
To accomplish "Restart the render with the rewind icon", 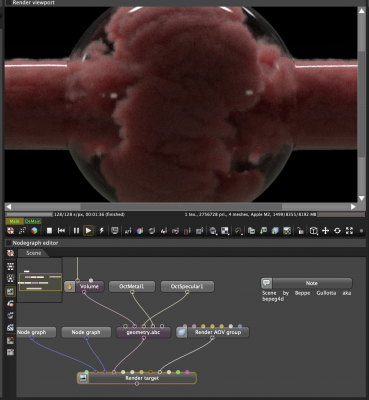I will point(62,231).
